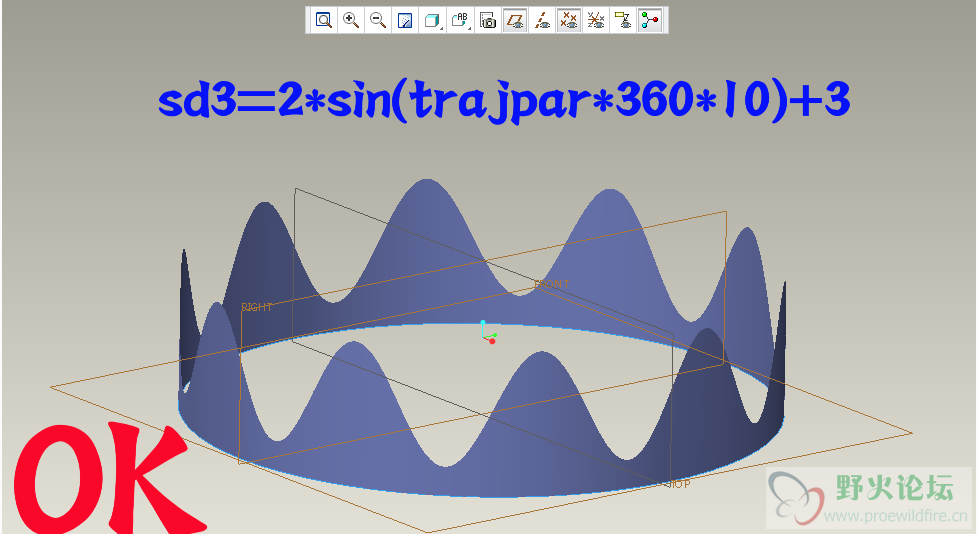The image size is (977, 534).
Task: Click the www.proewildfire.cn watermark link
Action: 895,516
